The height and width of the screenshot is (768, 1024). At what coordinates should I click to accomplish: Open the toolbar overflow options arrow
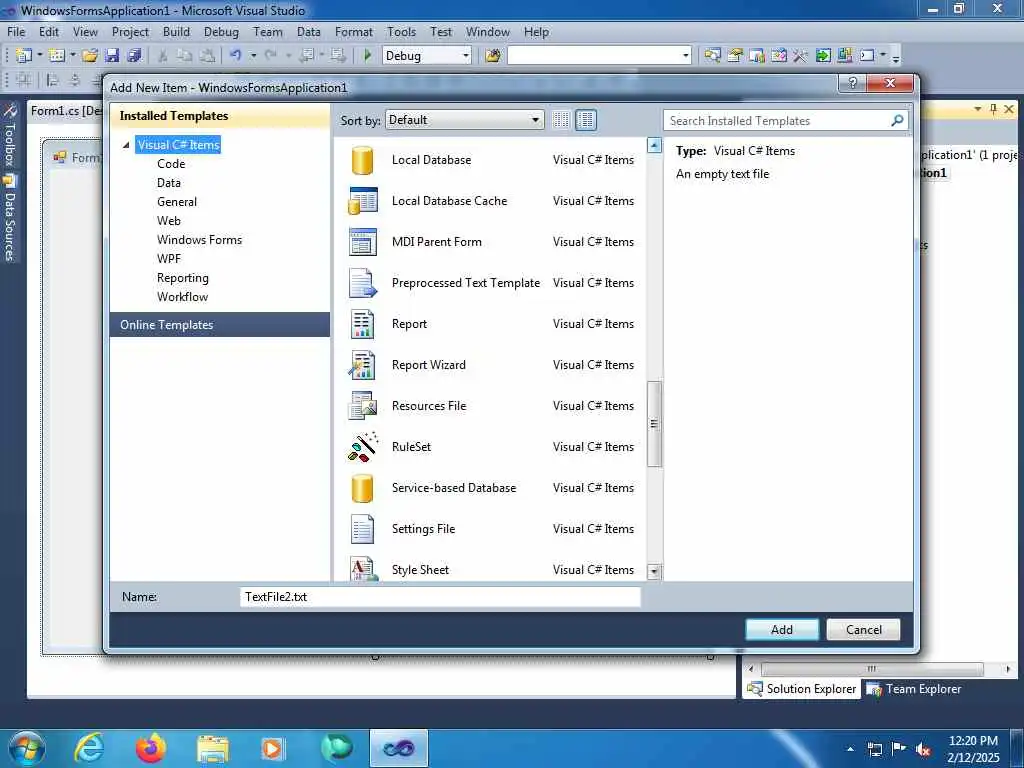pos(896,57)
